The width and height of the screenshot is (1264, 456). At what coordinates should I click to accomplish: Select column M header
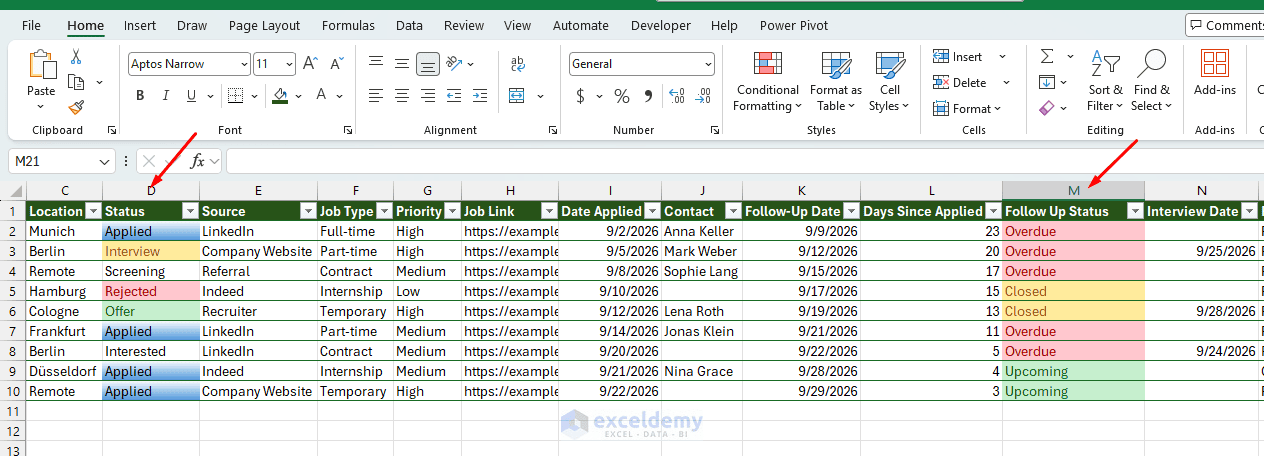(1074, 191)
